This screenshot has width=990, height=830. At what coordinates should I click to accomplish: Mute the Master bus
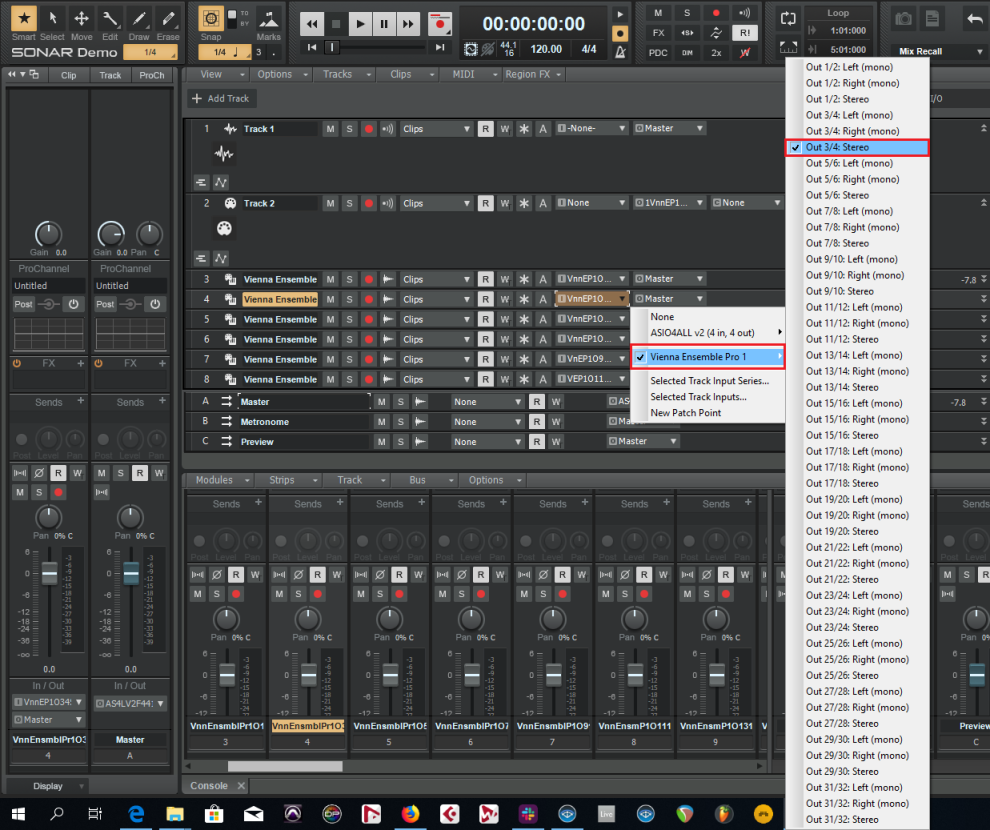click(x=381, y=401)
